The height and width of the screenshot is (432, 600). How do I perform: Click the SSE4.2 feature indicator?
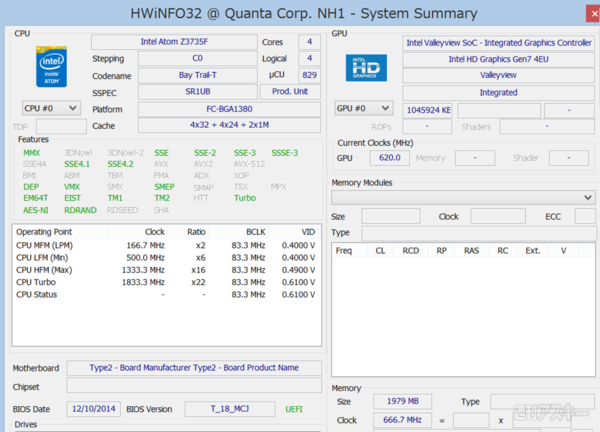tap(120, 164)
